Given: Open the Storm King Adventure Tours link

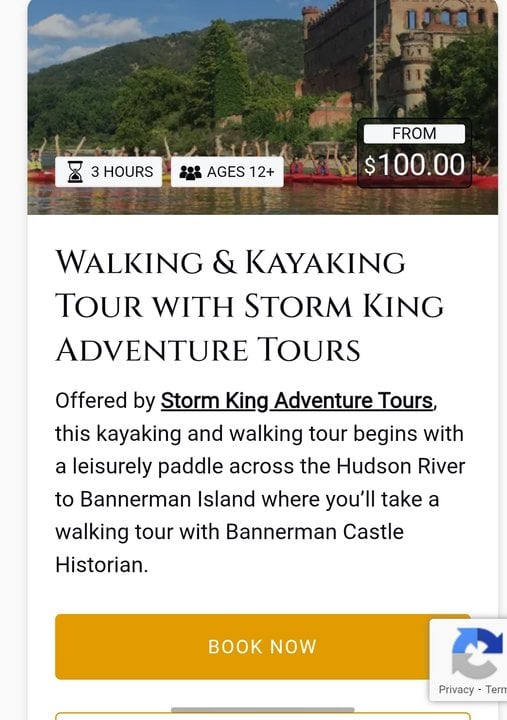Looking at the screenshot, I should point(297,400).
